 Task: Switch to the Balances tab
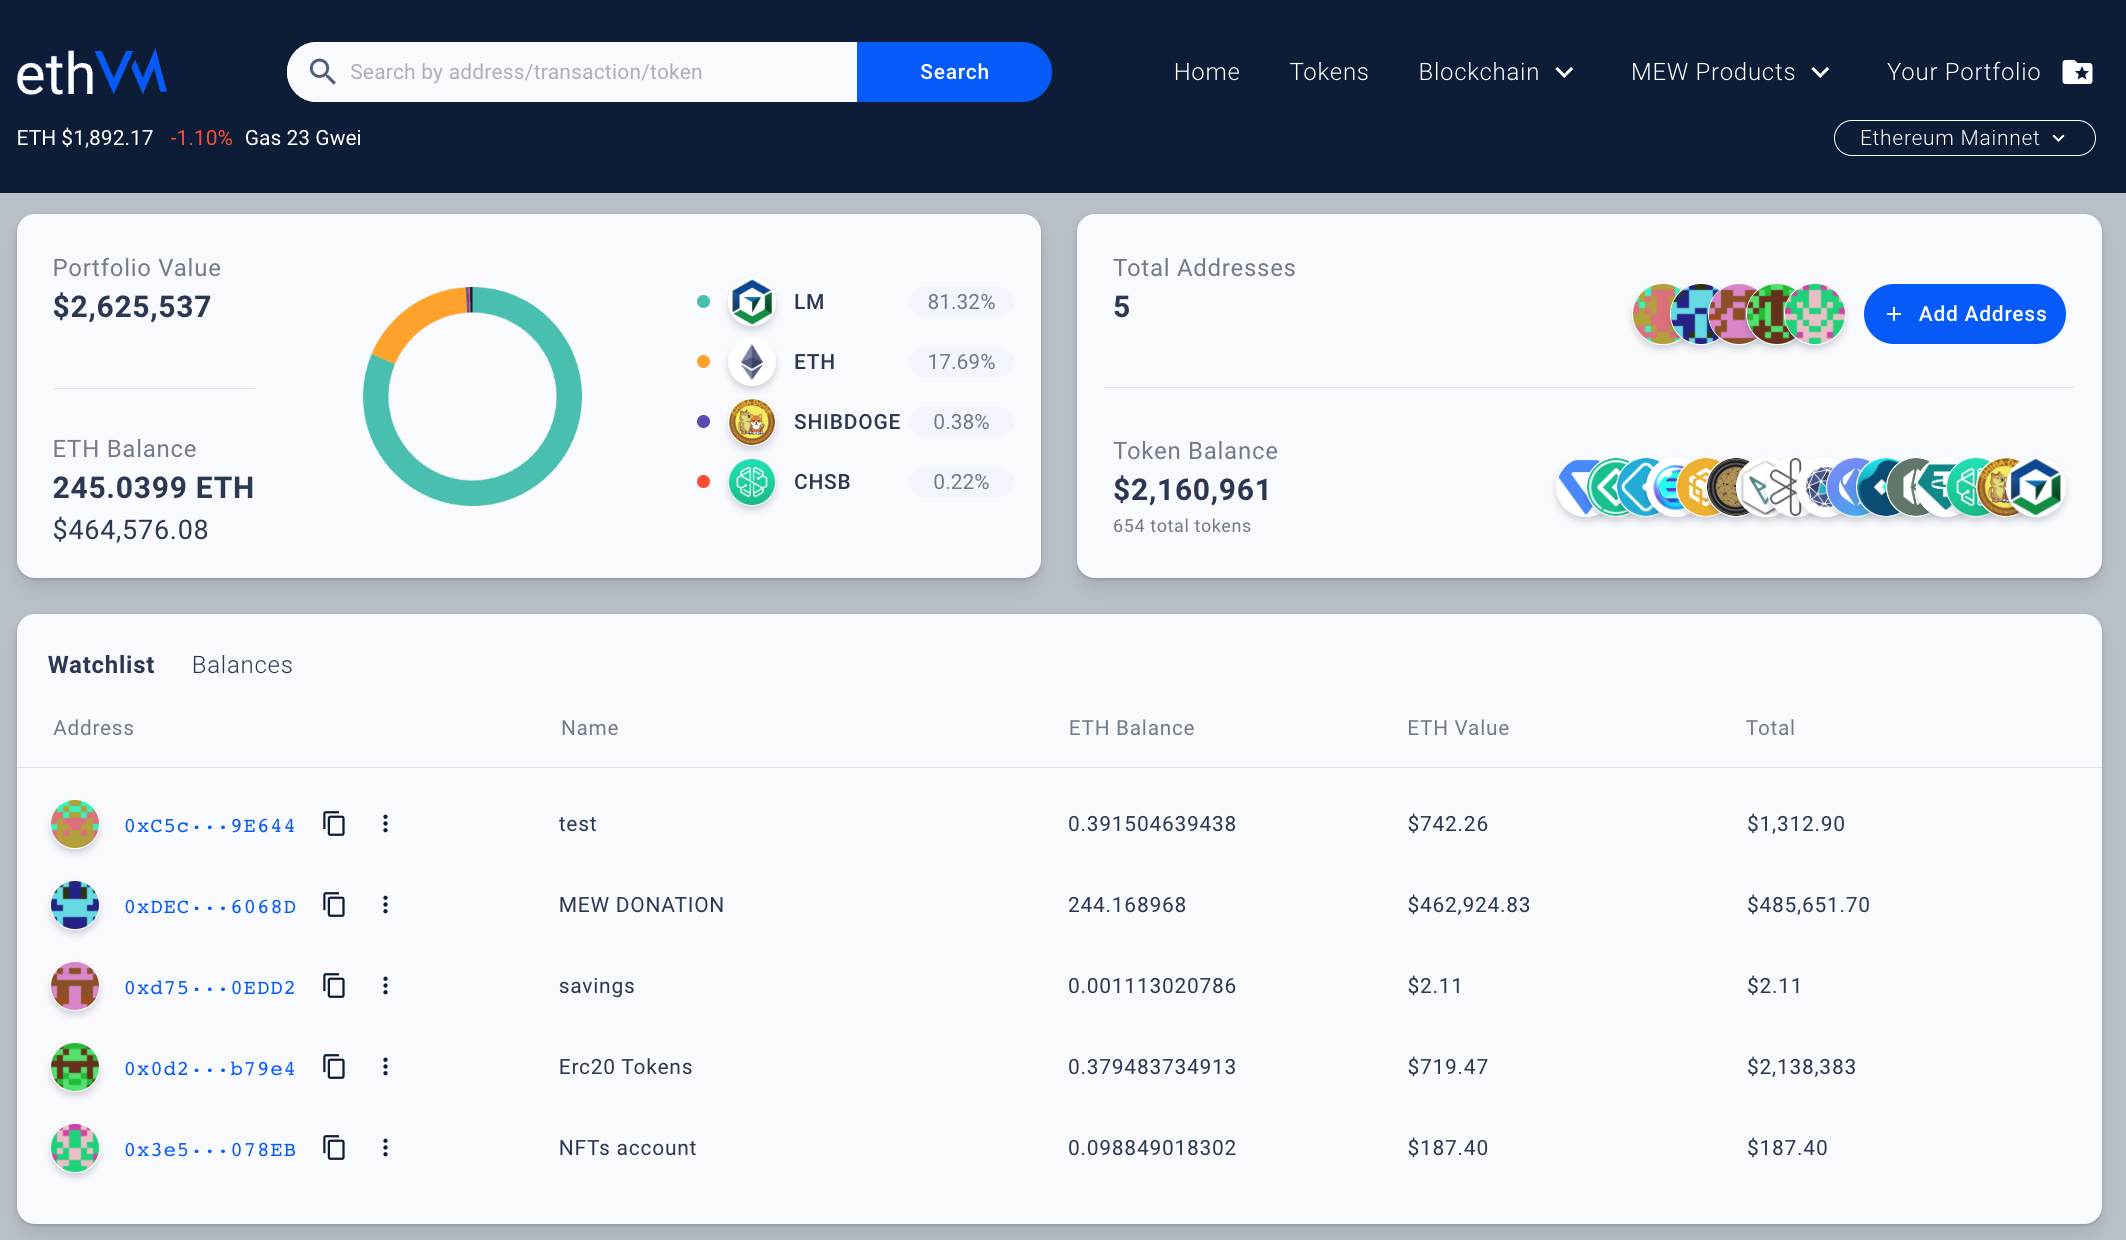pyautogui.click(x=242, y=665)
